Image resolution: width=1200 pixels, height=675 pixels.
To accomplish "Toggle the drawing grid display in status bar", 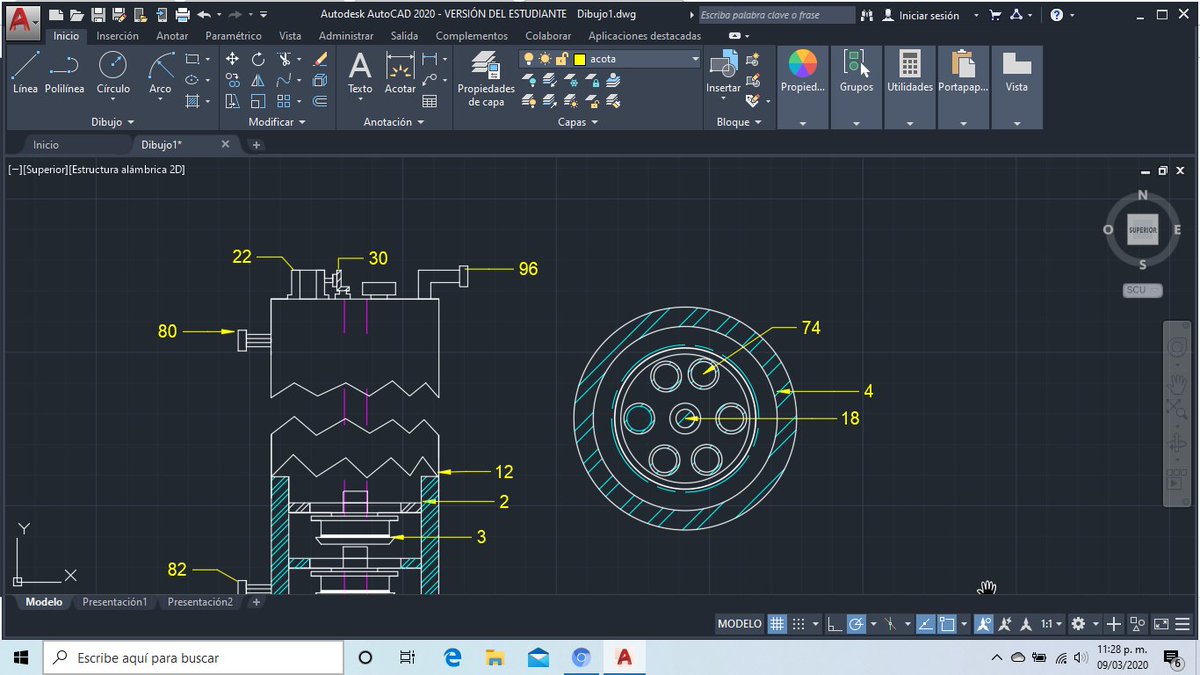I will [777, 624].
